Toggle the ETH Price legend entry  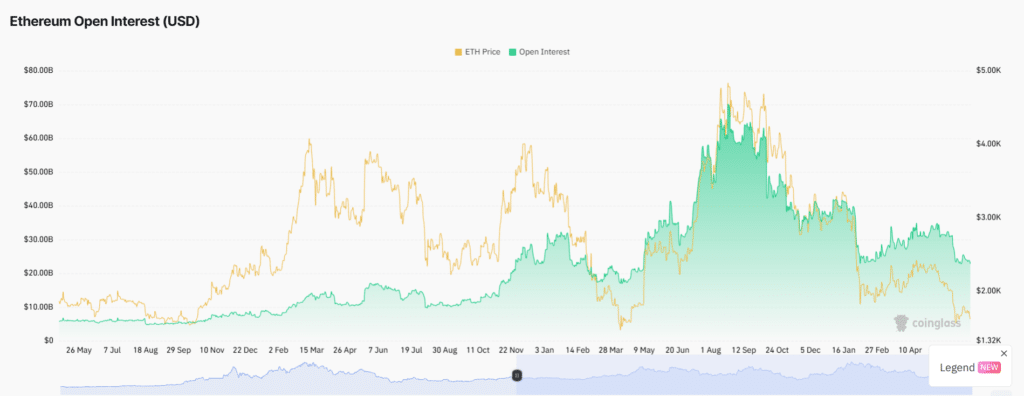(x=477, y=52)
